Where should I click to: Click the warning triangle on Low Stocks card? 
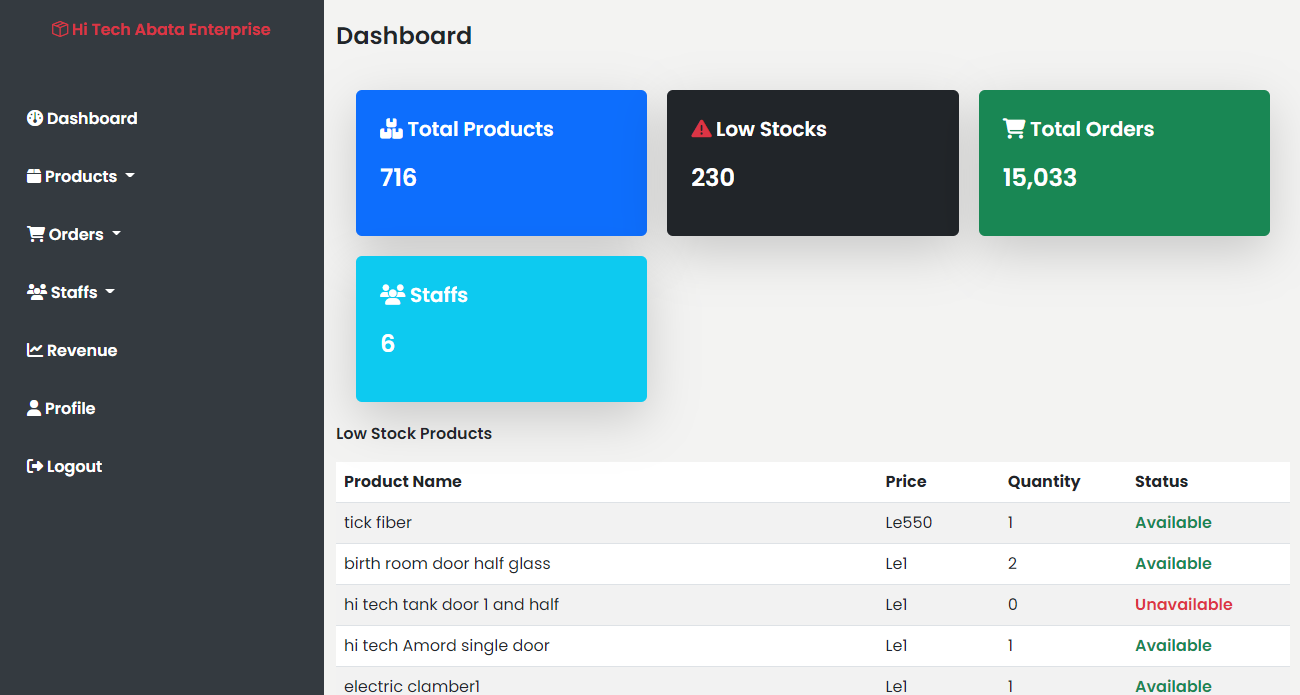[x=701, y=129]
